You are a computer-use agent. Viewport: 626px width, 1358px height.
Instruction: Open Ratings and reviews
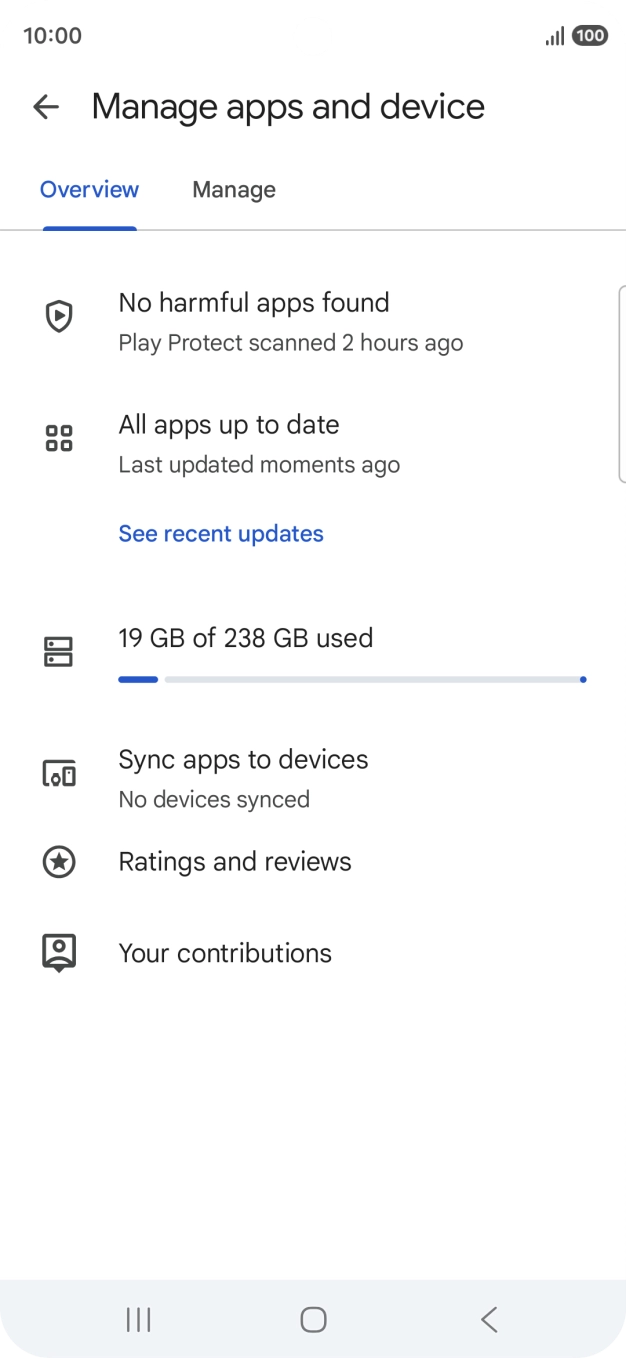[235, 862]
